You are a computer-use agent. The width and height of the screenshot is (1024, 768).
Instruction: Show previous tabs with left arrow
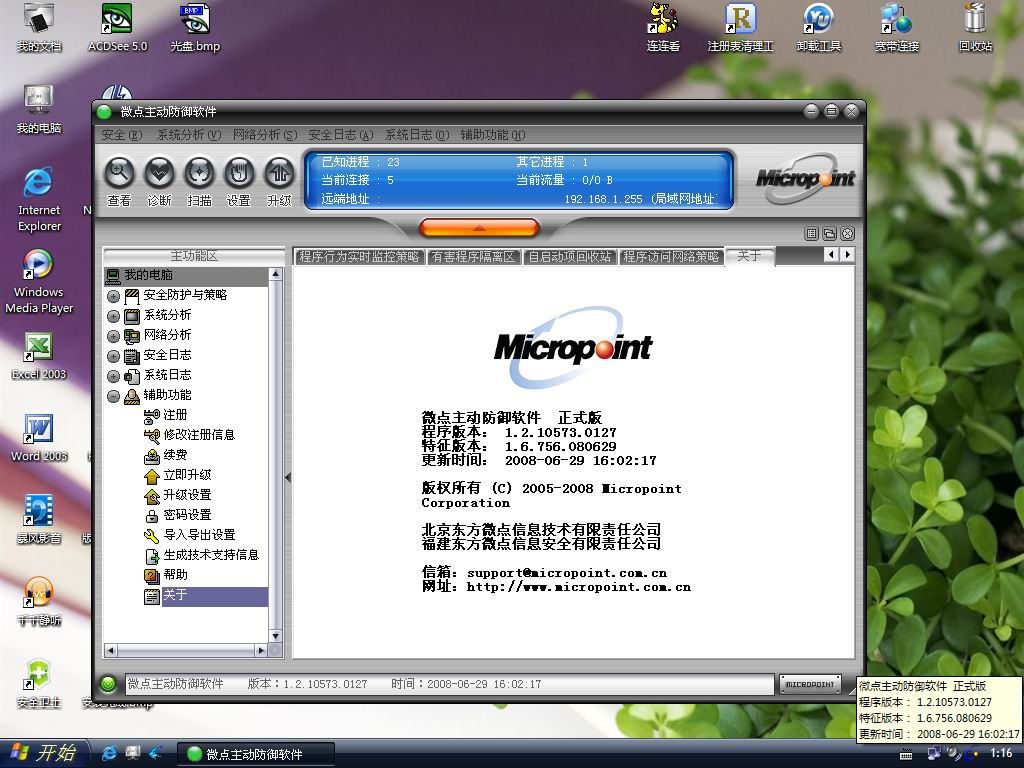click(x=831, y=255)
